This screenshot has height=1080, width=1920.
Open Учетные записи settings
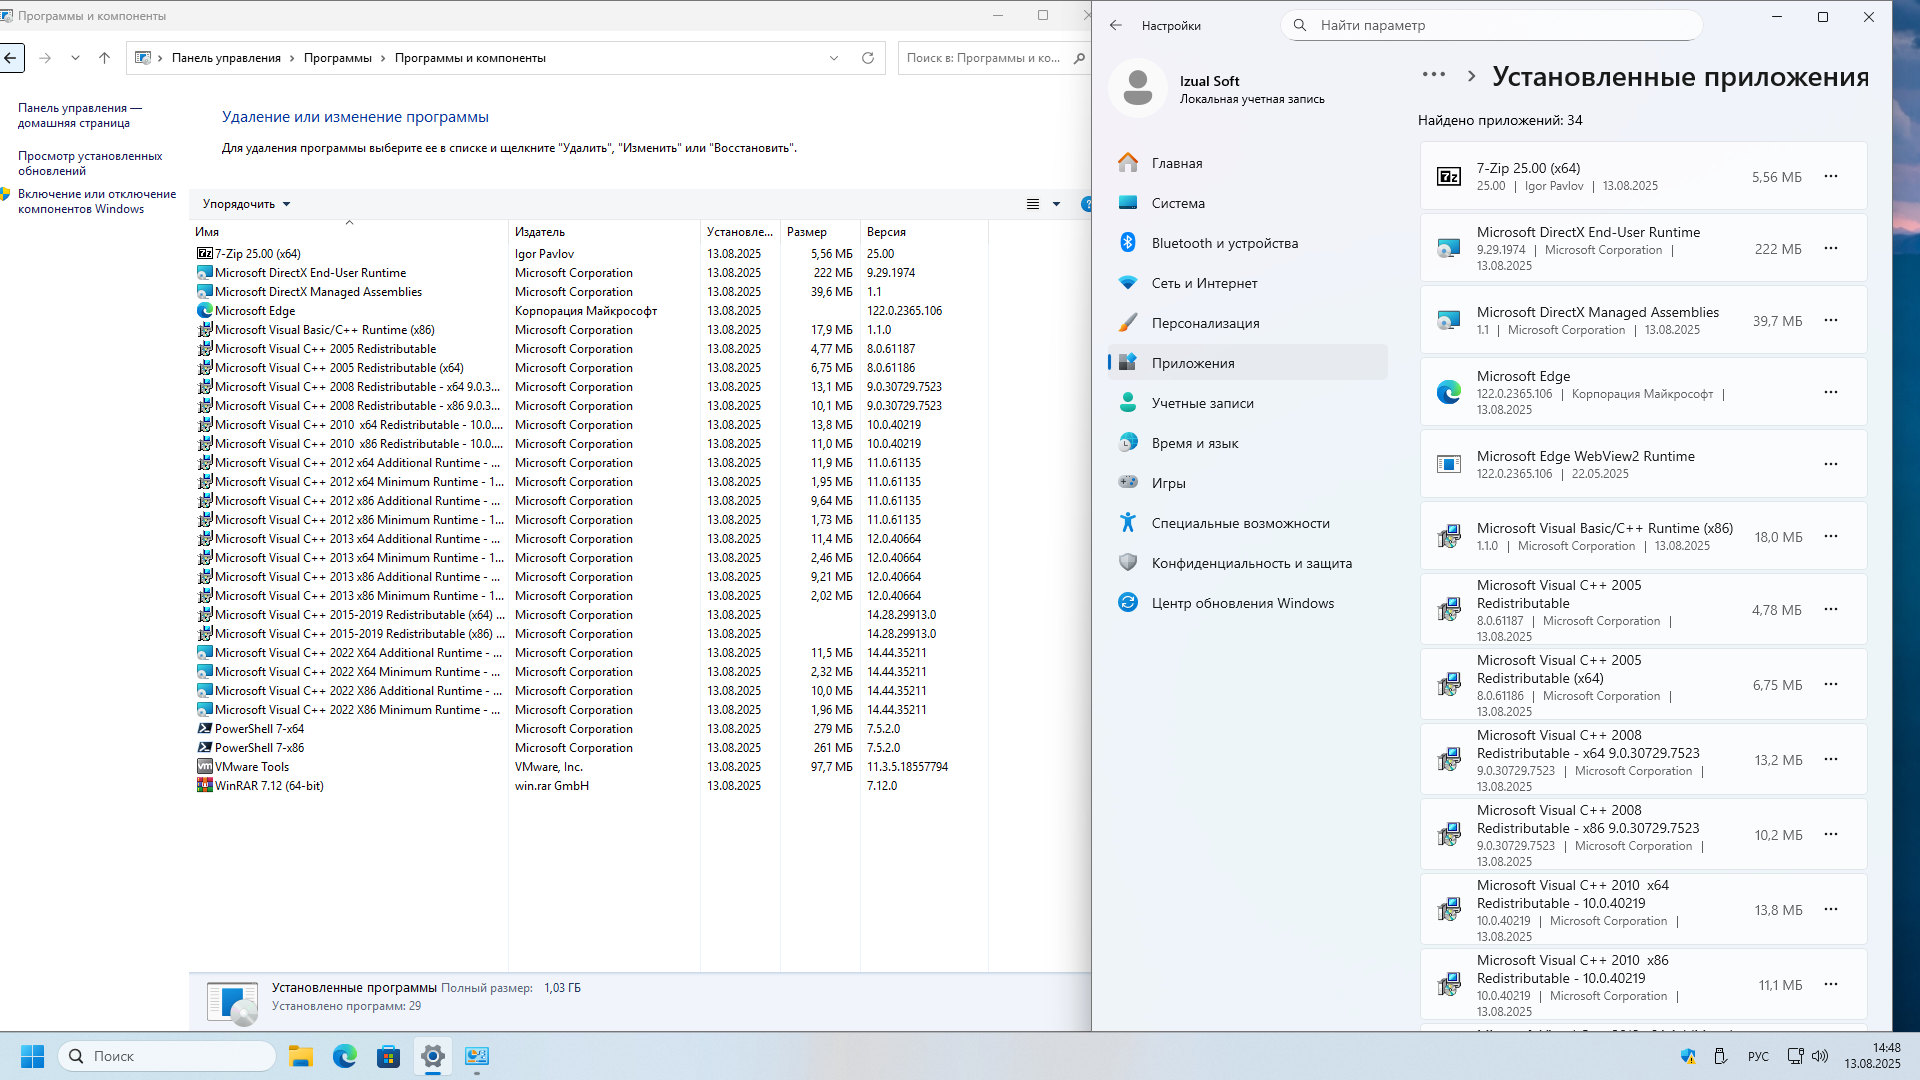1248,403
